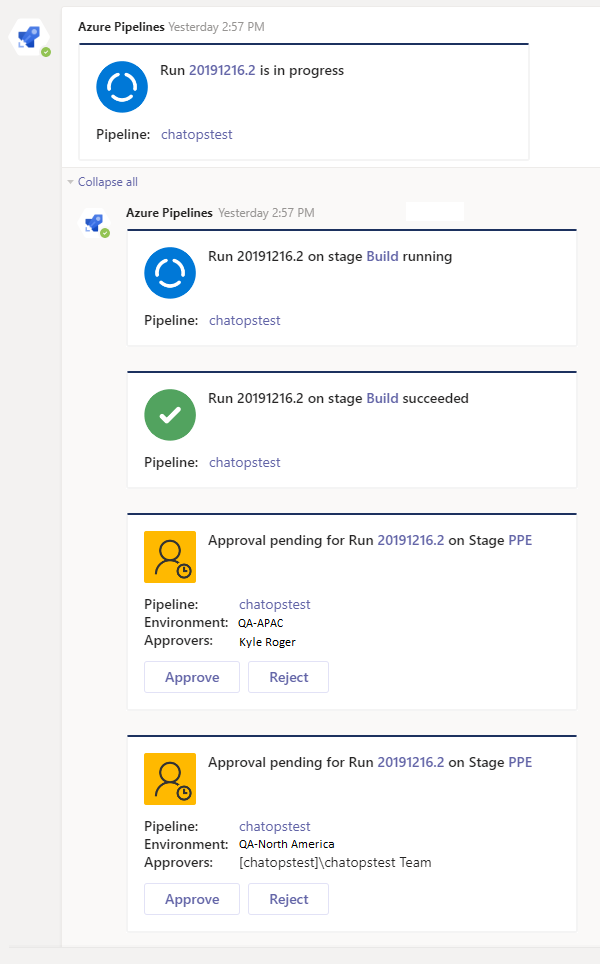The height and width of the screenshot is (967, 600).
Task: Open PPE stage link in QA-APAC approval card
Action: coord(520,540)
